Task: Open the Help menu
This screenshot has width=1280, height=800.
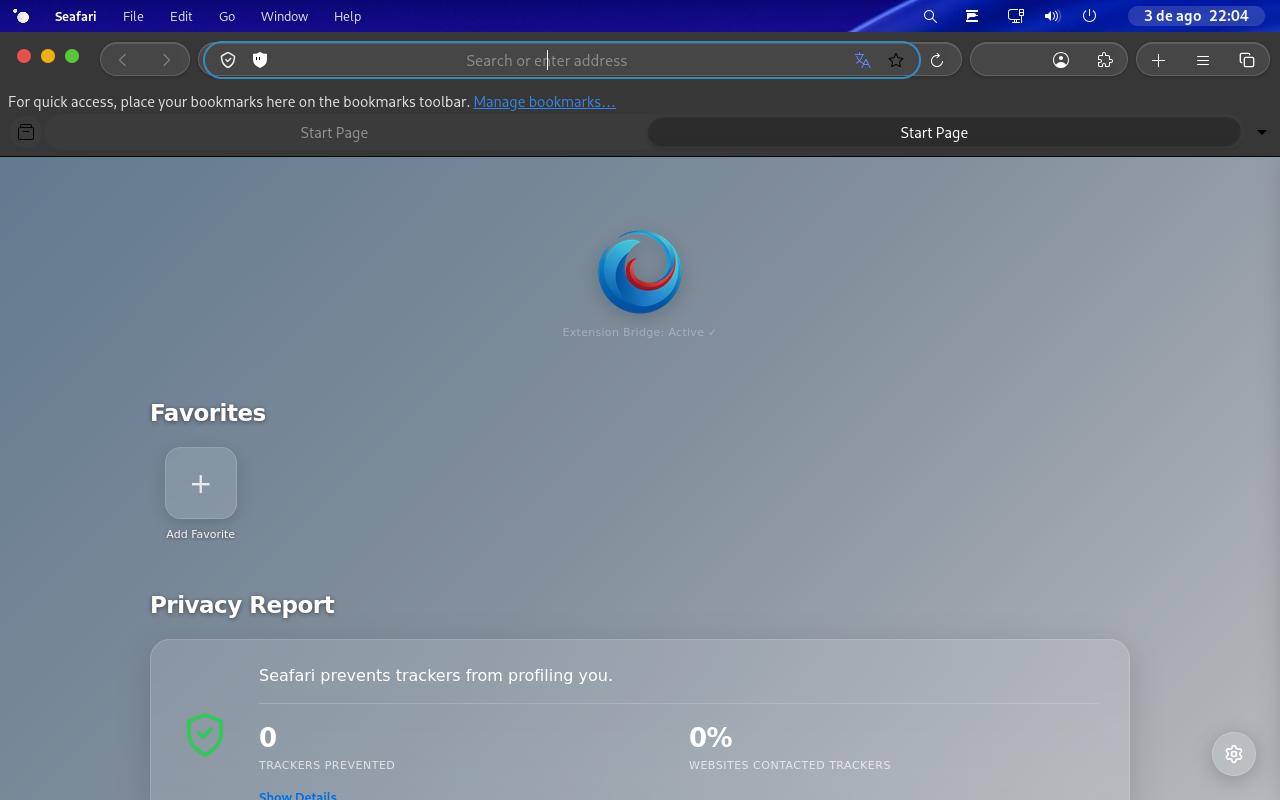Action: pos(347,16)
